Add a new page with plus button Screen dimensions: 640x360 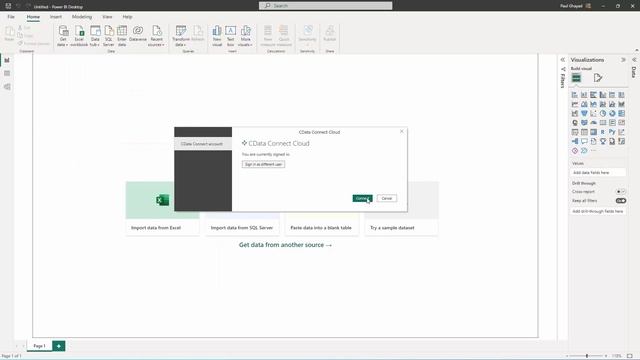point(59,346)
